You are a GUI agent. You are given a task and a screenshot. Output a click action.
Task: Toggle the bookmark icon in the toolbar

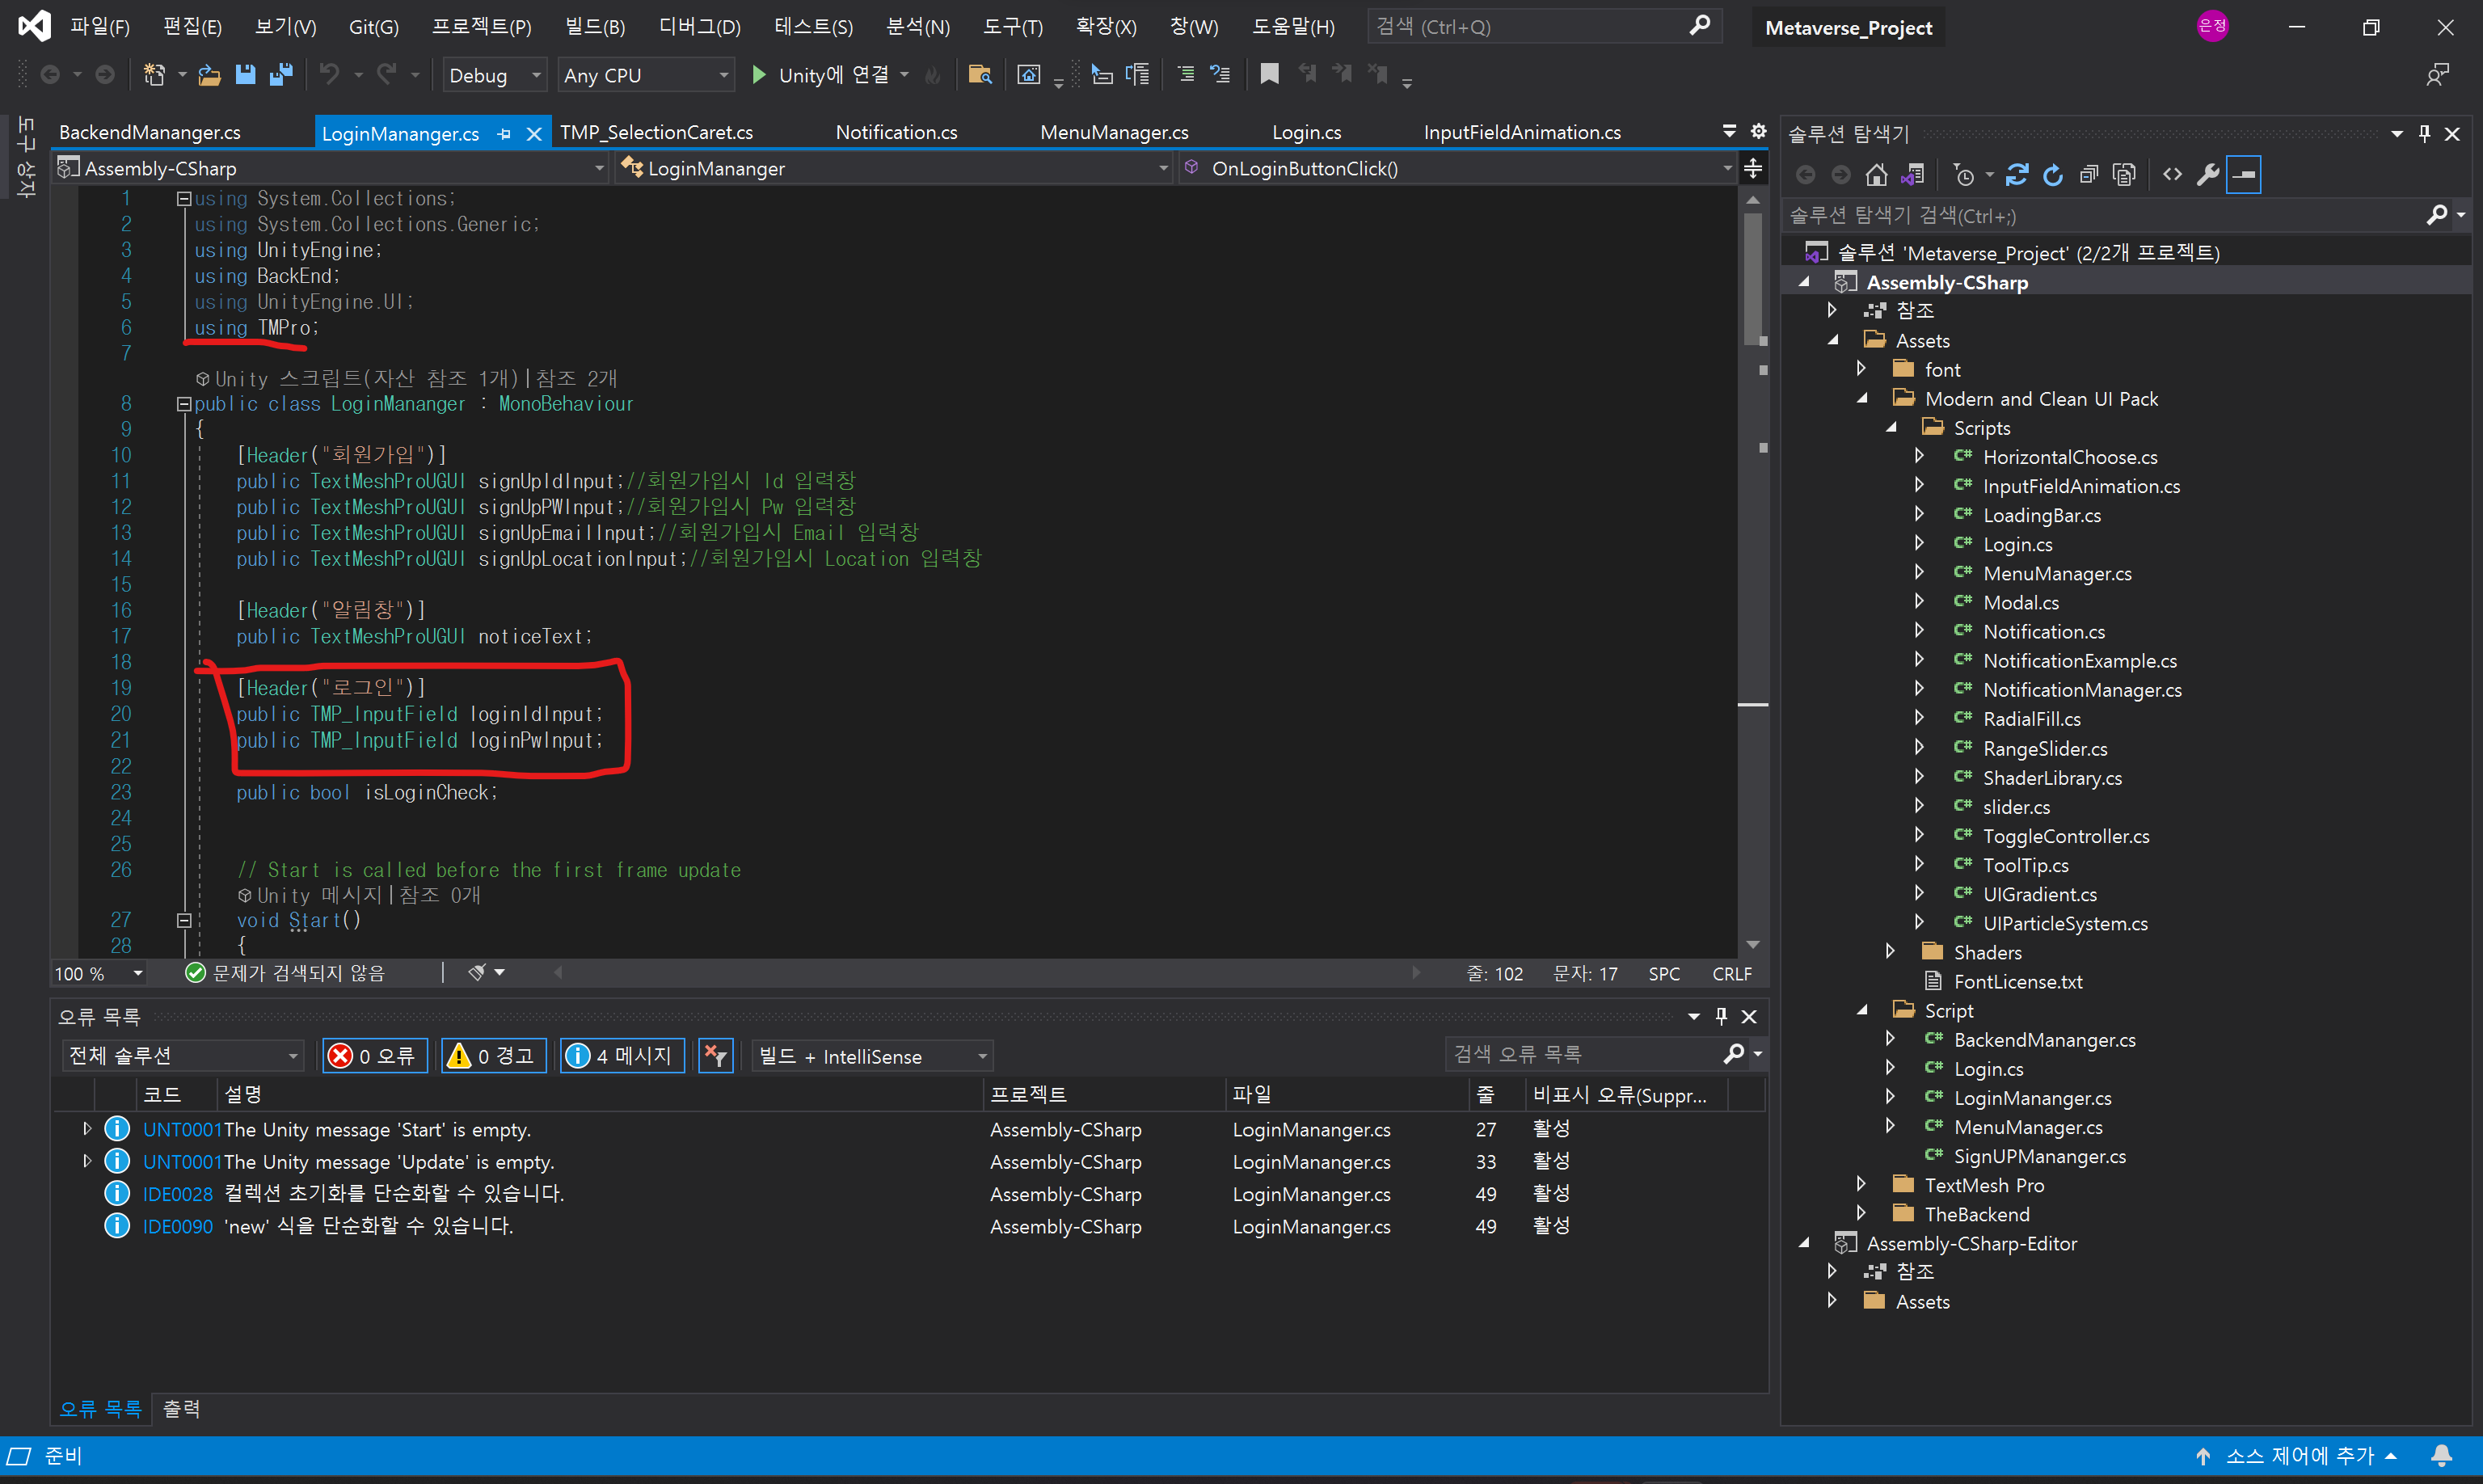(1269, 74)
